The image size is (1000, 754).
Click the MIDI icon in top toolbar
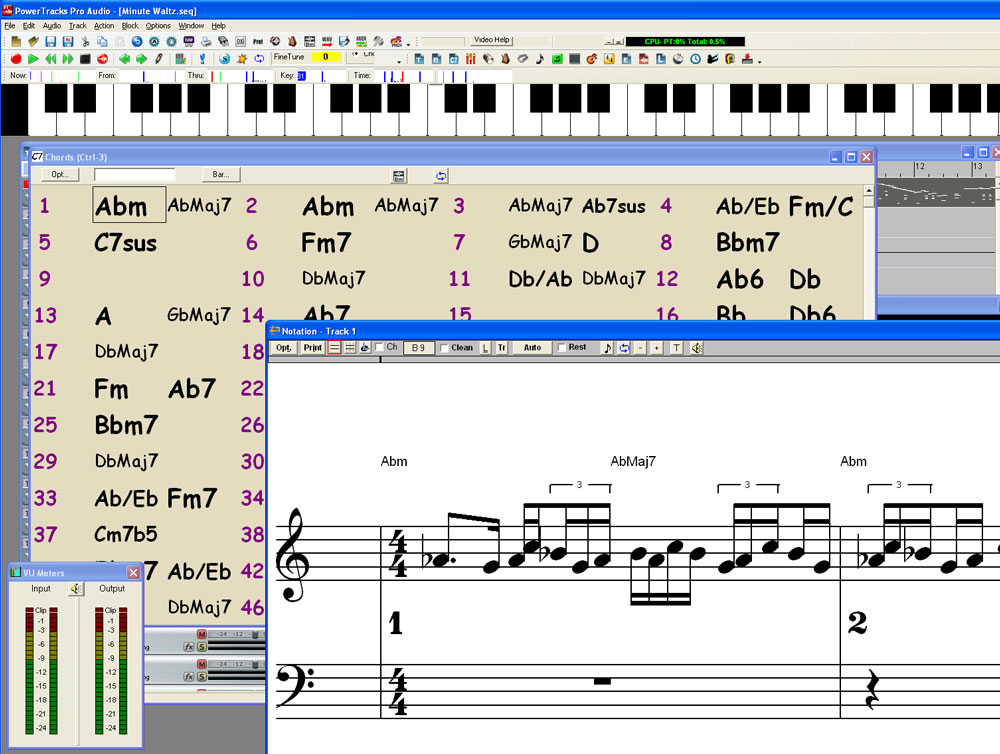coord(361,41)
